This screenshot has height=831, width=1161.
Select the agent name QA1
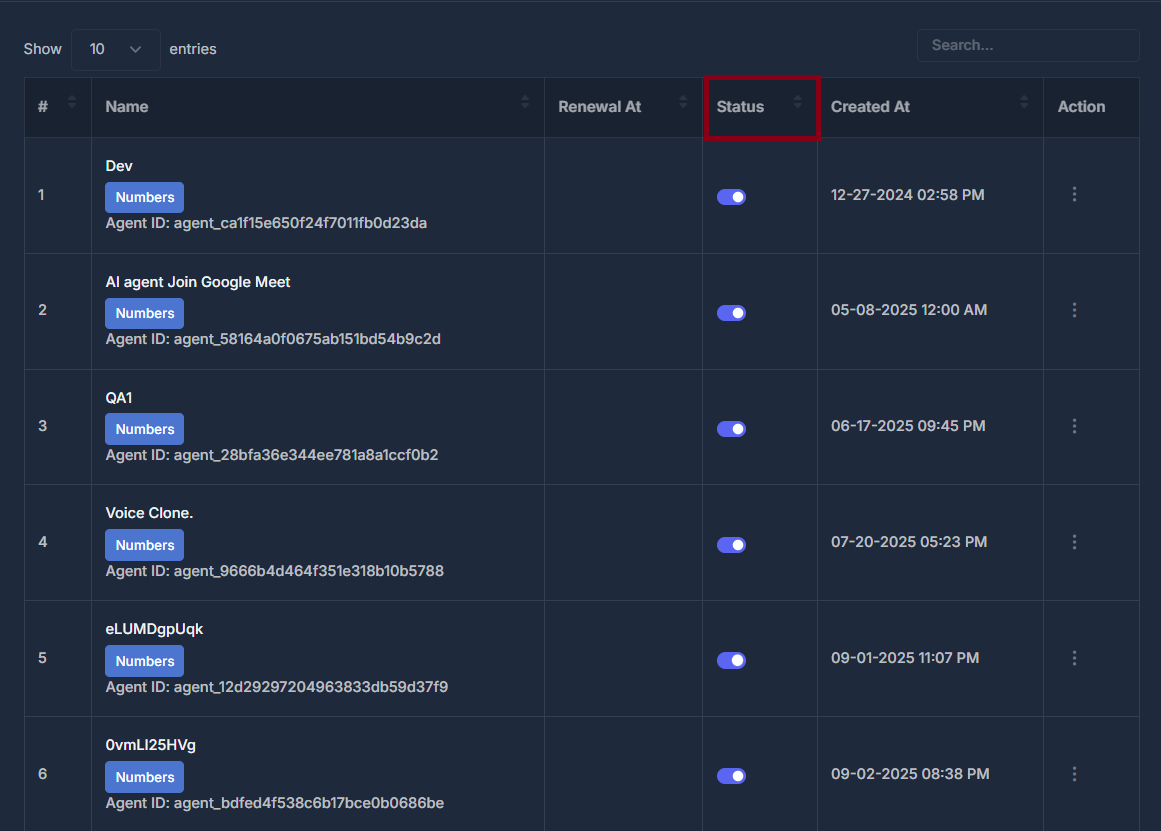(x=118, y=398)
